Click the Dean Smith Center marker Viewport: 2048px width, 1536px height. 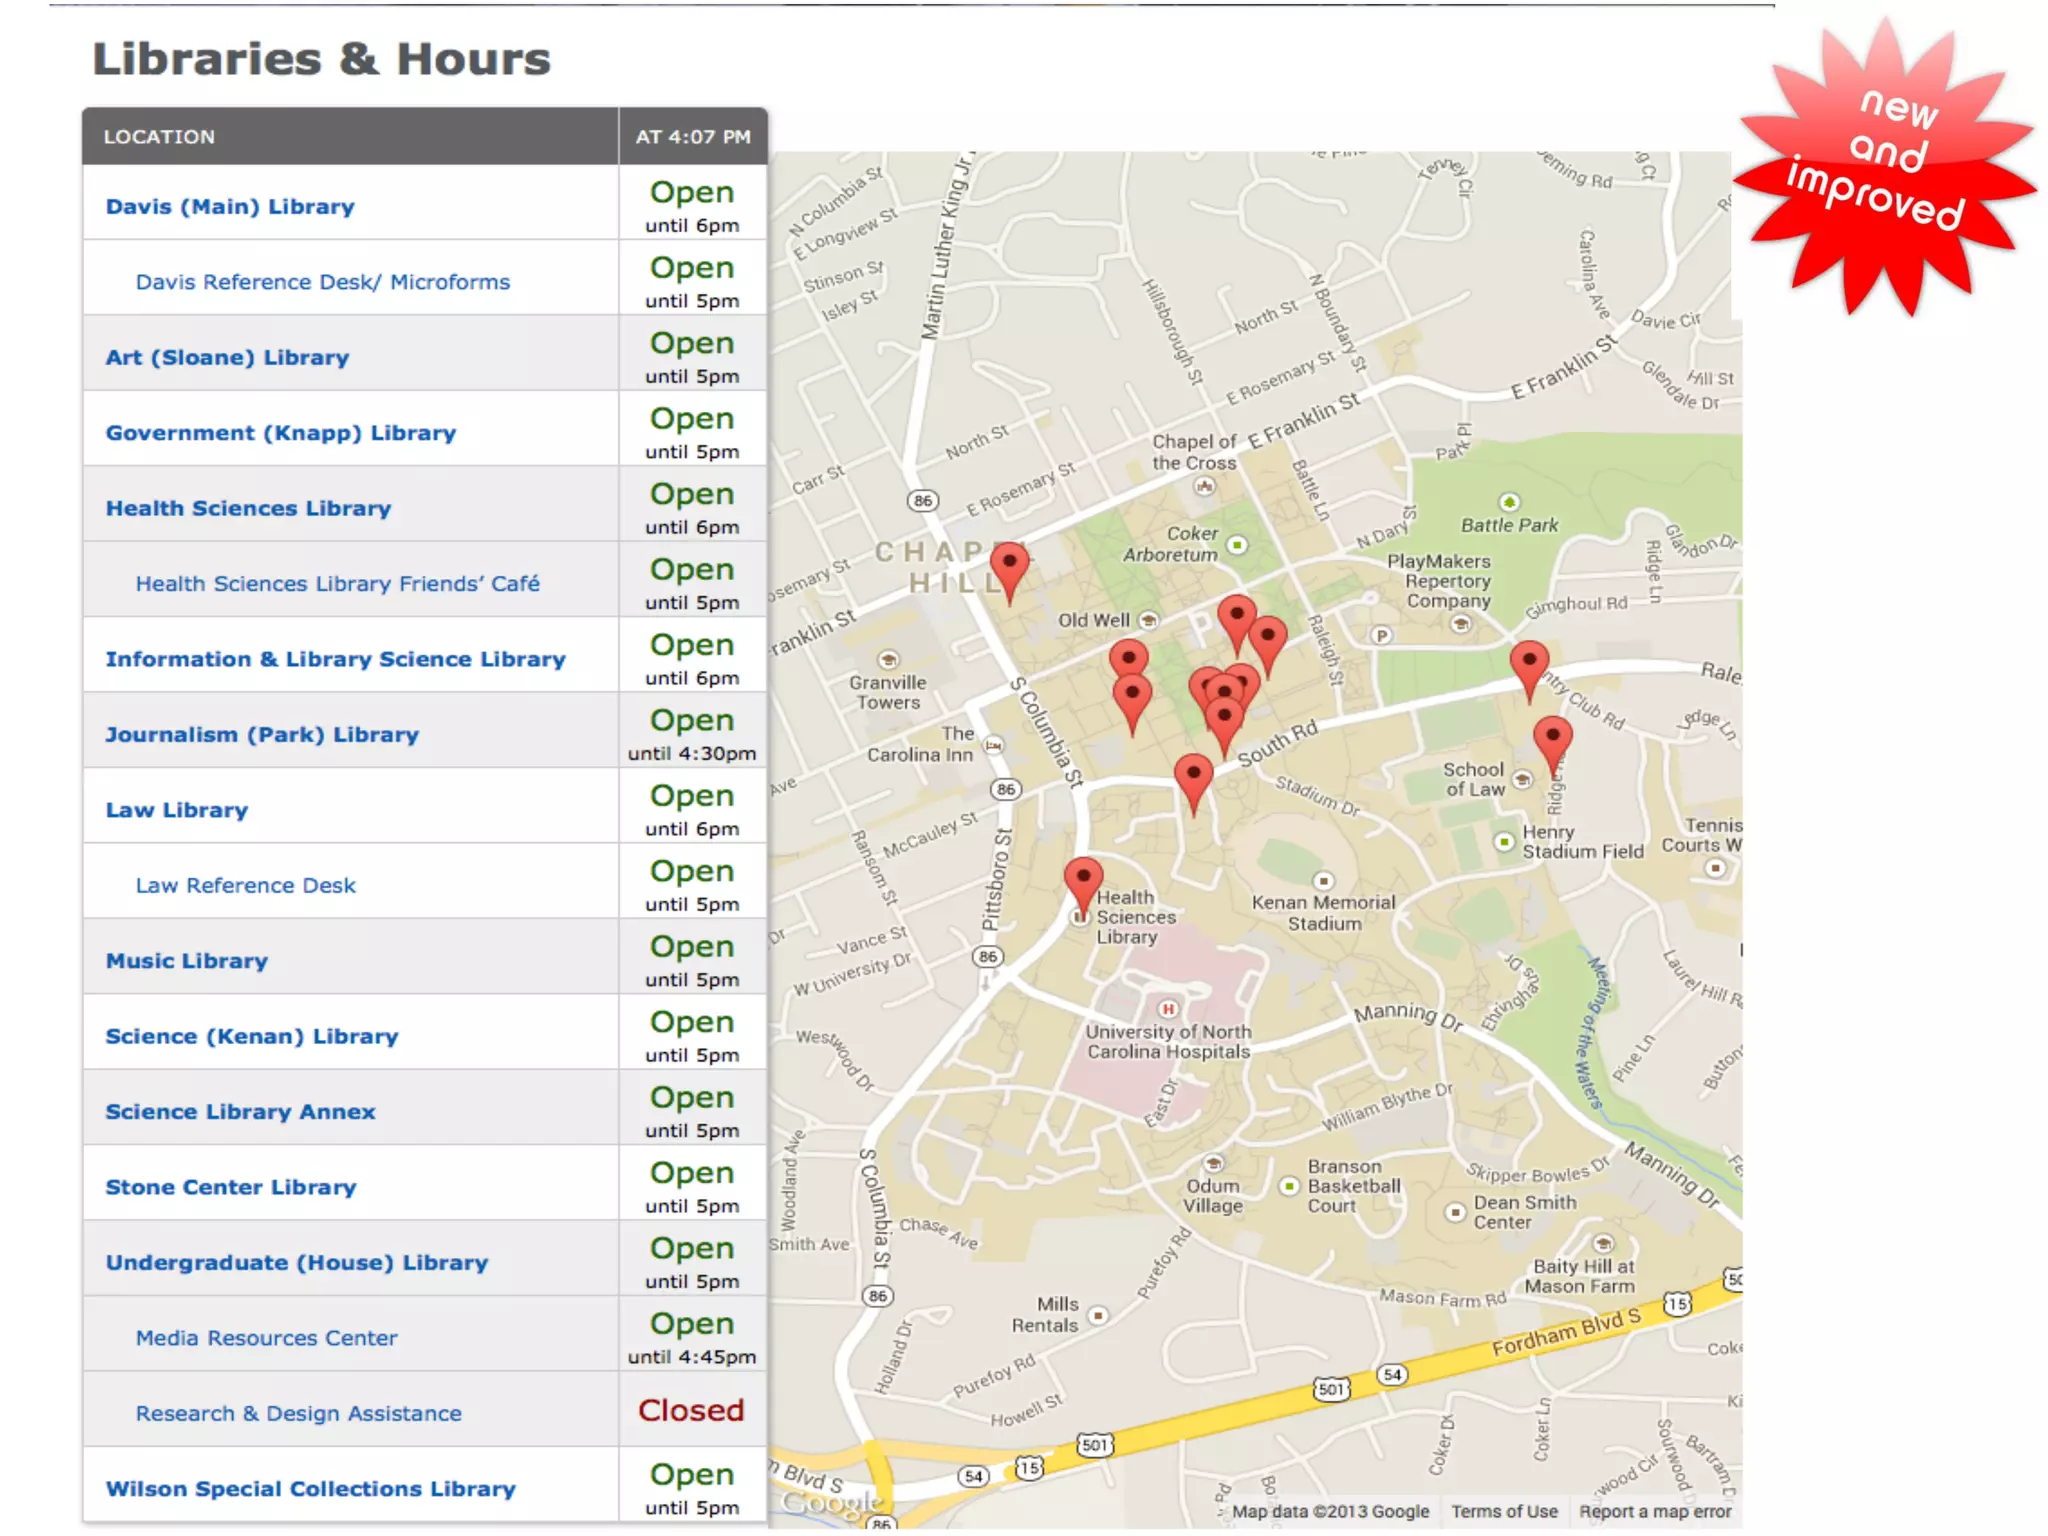pyautogui.click(x=1455, y=1212)
